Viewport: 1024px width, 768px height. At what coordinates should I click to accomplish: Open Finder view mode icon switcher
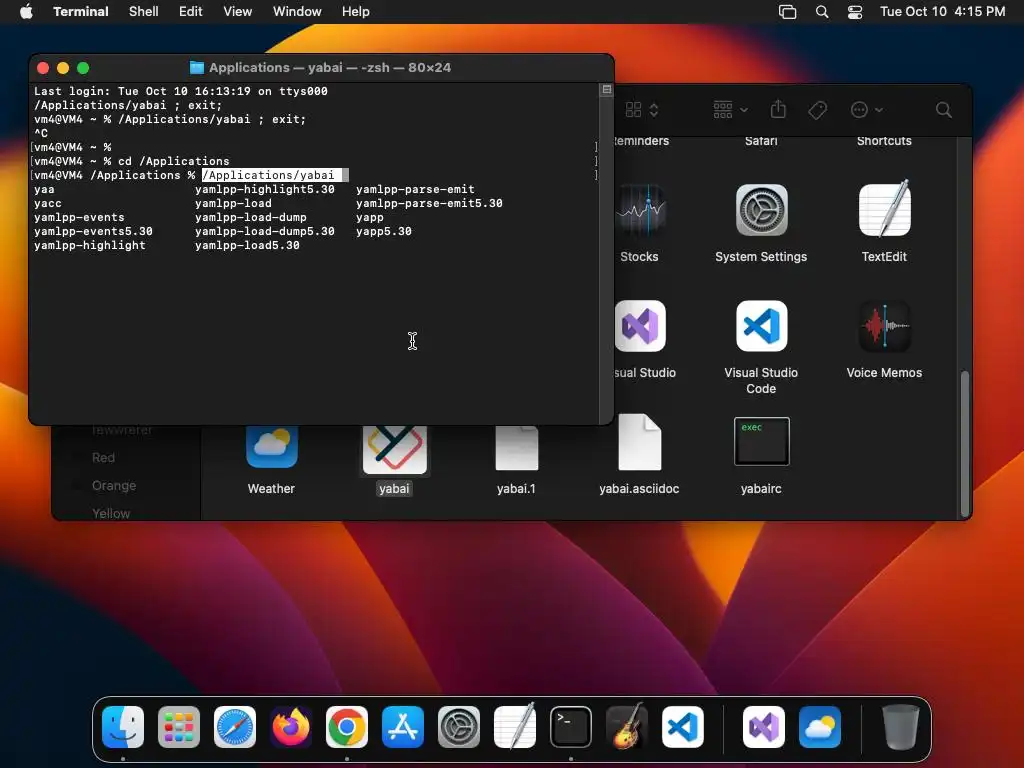641,110
